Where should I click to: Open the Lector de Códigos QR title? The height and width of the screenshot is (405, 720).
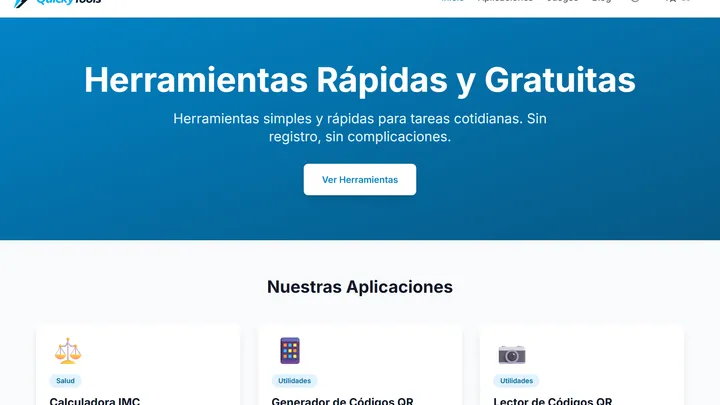(x=552, y=401)
